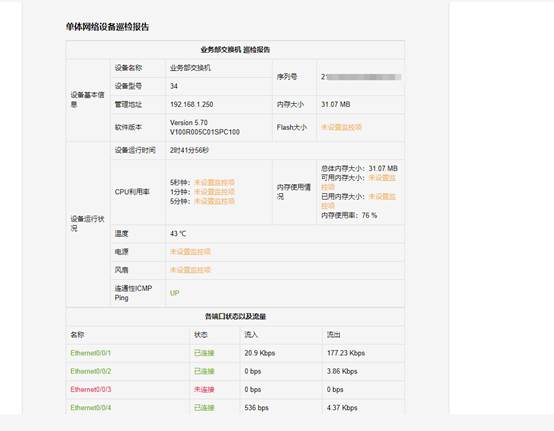Click the 可用内存大小 unset-monitor link

(358, 182)
